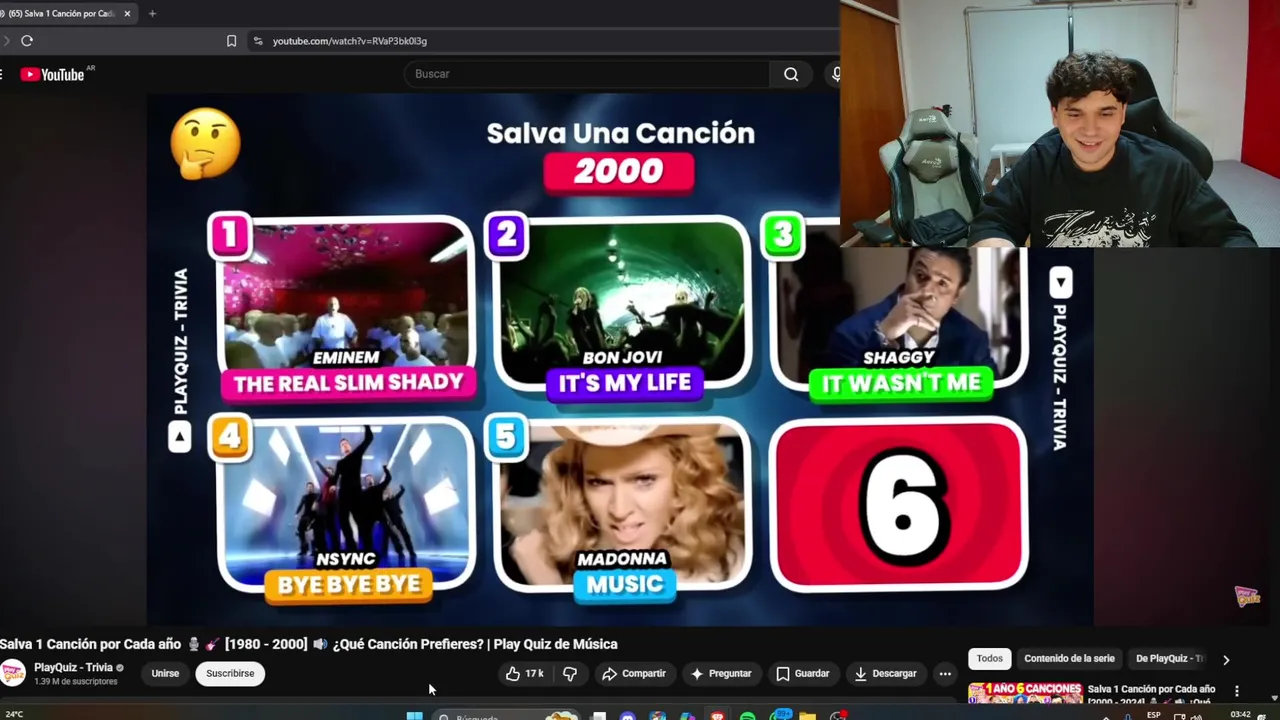Click the taskbar clock showing 03:42
1280x720 pixels.
pyautogui.click(x=1240, y=715)
